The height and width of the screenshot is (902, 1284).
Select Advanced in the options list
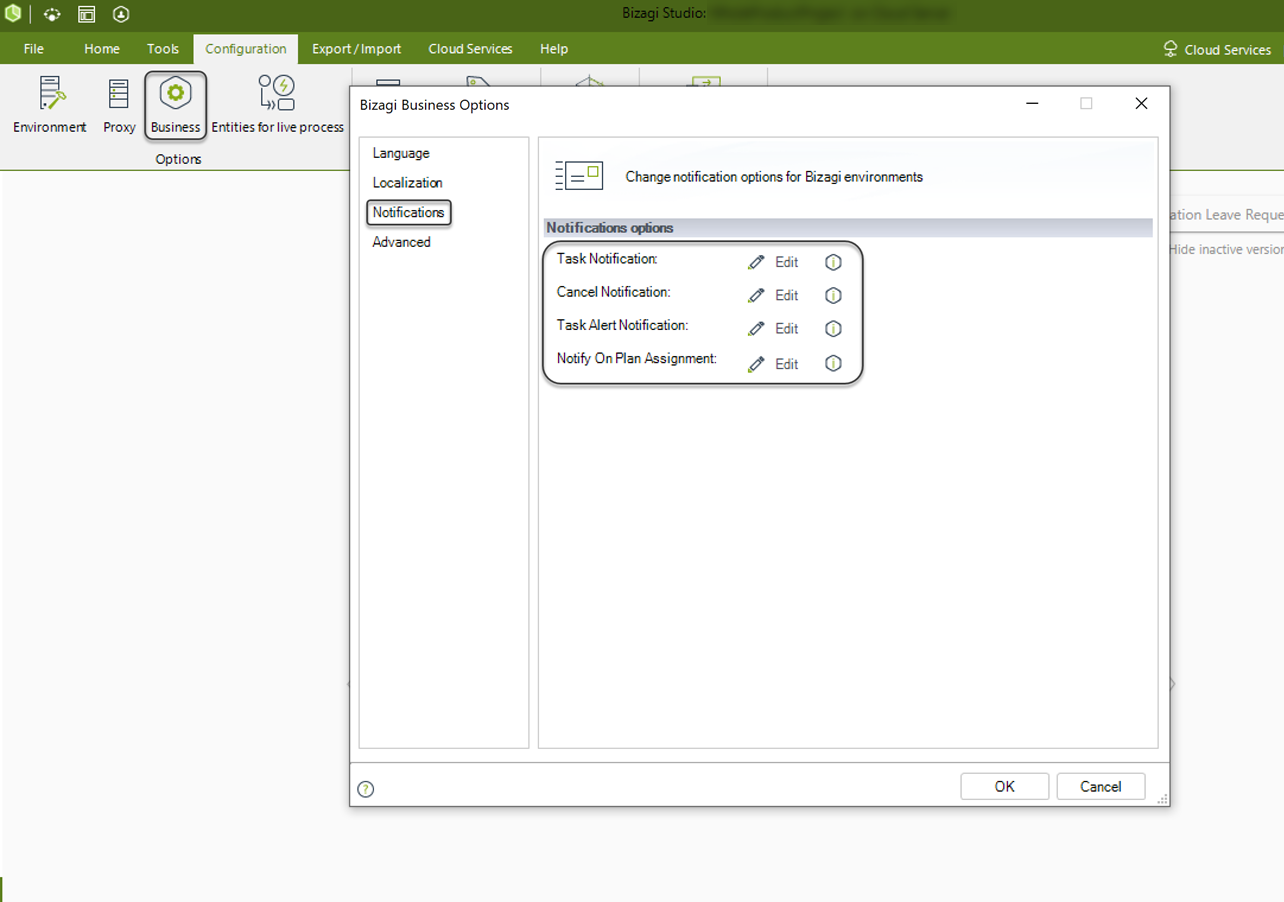click(x=401, y=242)
